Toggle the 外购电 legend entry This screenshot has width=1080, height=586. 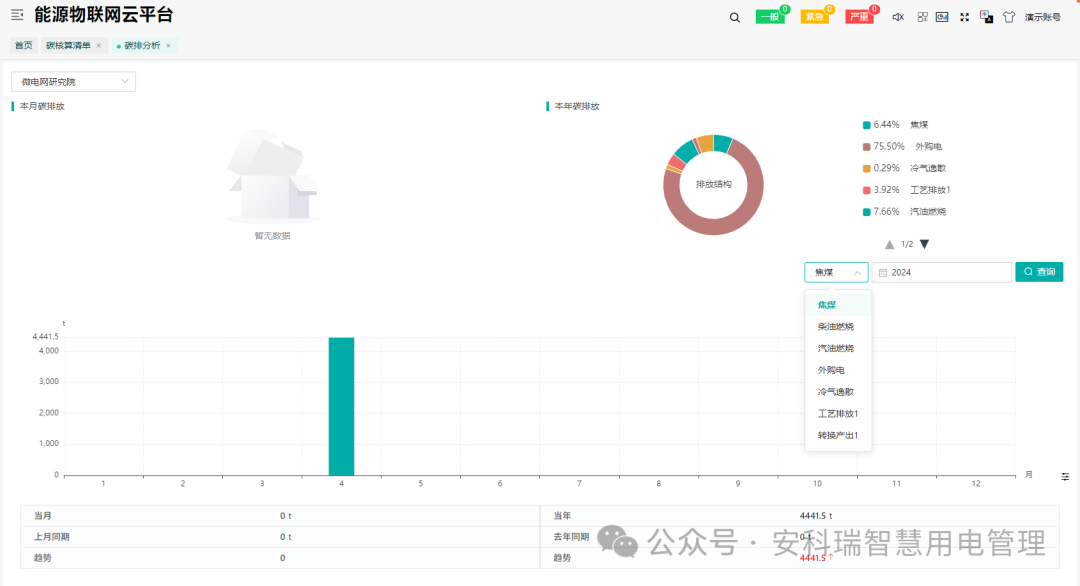902,147
